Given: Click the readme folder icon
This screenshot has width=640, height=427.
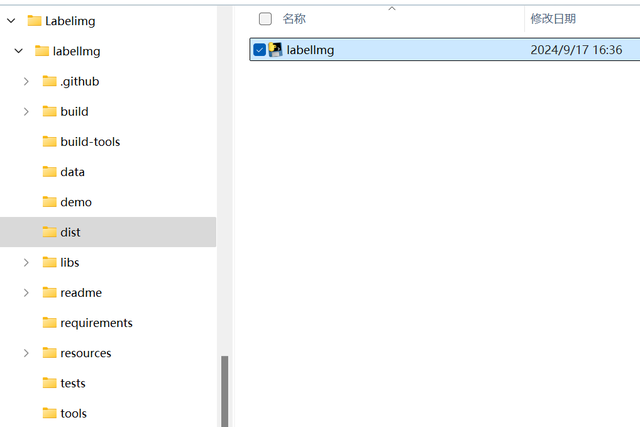Looking at the screenshot, I should (x=49, y=292).
